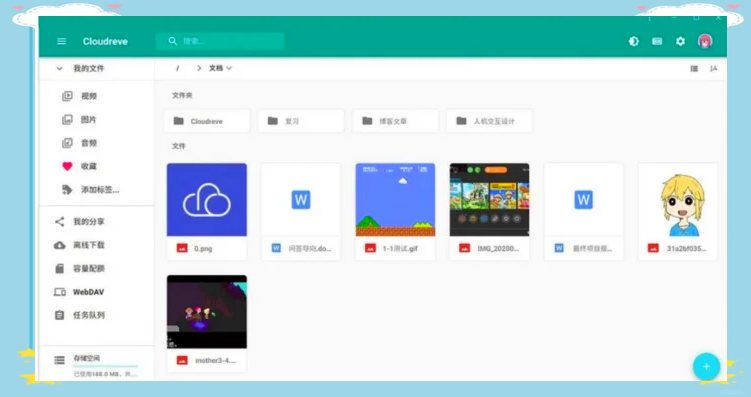Select the 最终项目报 Word document card

[583, 212]
